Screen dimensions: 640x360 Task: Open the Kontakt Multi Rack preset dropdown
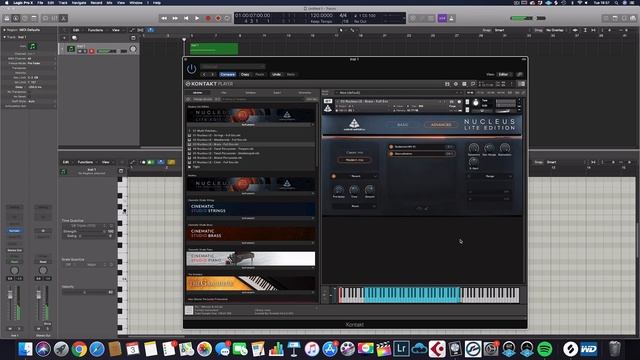click(x=398, y=93)
